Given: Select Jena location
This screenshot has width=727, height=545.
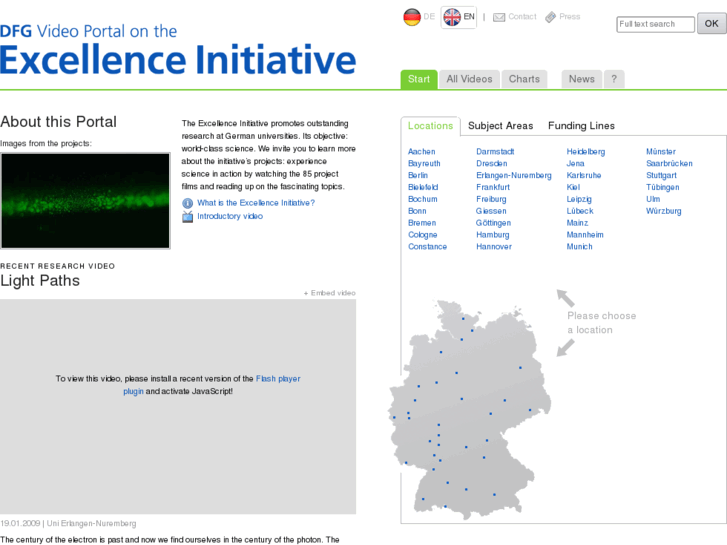Looking at the screenshot, I should coord(575,164).
